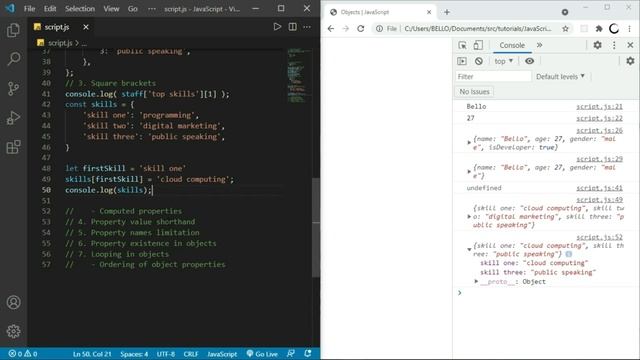The image size is (640, 360).
Task: Bookmark this page with star icon
Action: pyautogui.click(x=565, y=29)
